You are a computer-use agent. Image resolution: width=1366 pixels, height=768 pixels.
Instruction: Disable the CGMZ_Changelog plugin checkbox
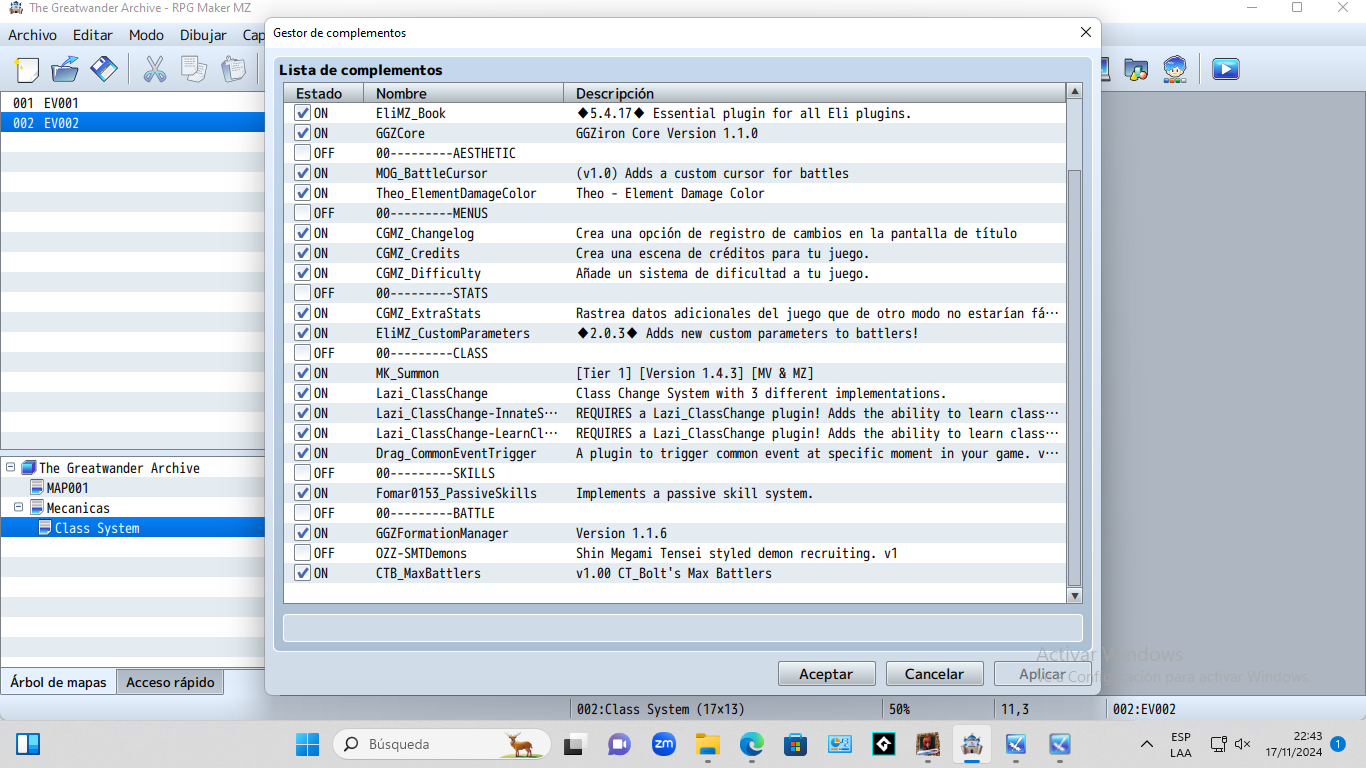(302, 233)
